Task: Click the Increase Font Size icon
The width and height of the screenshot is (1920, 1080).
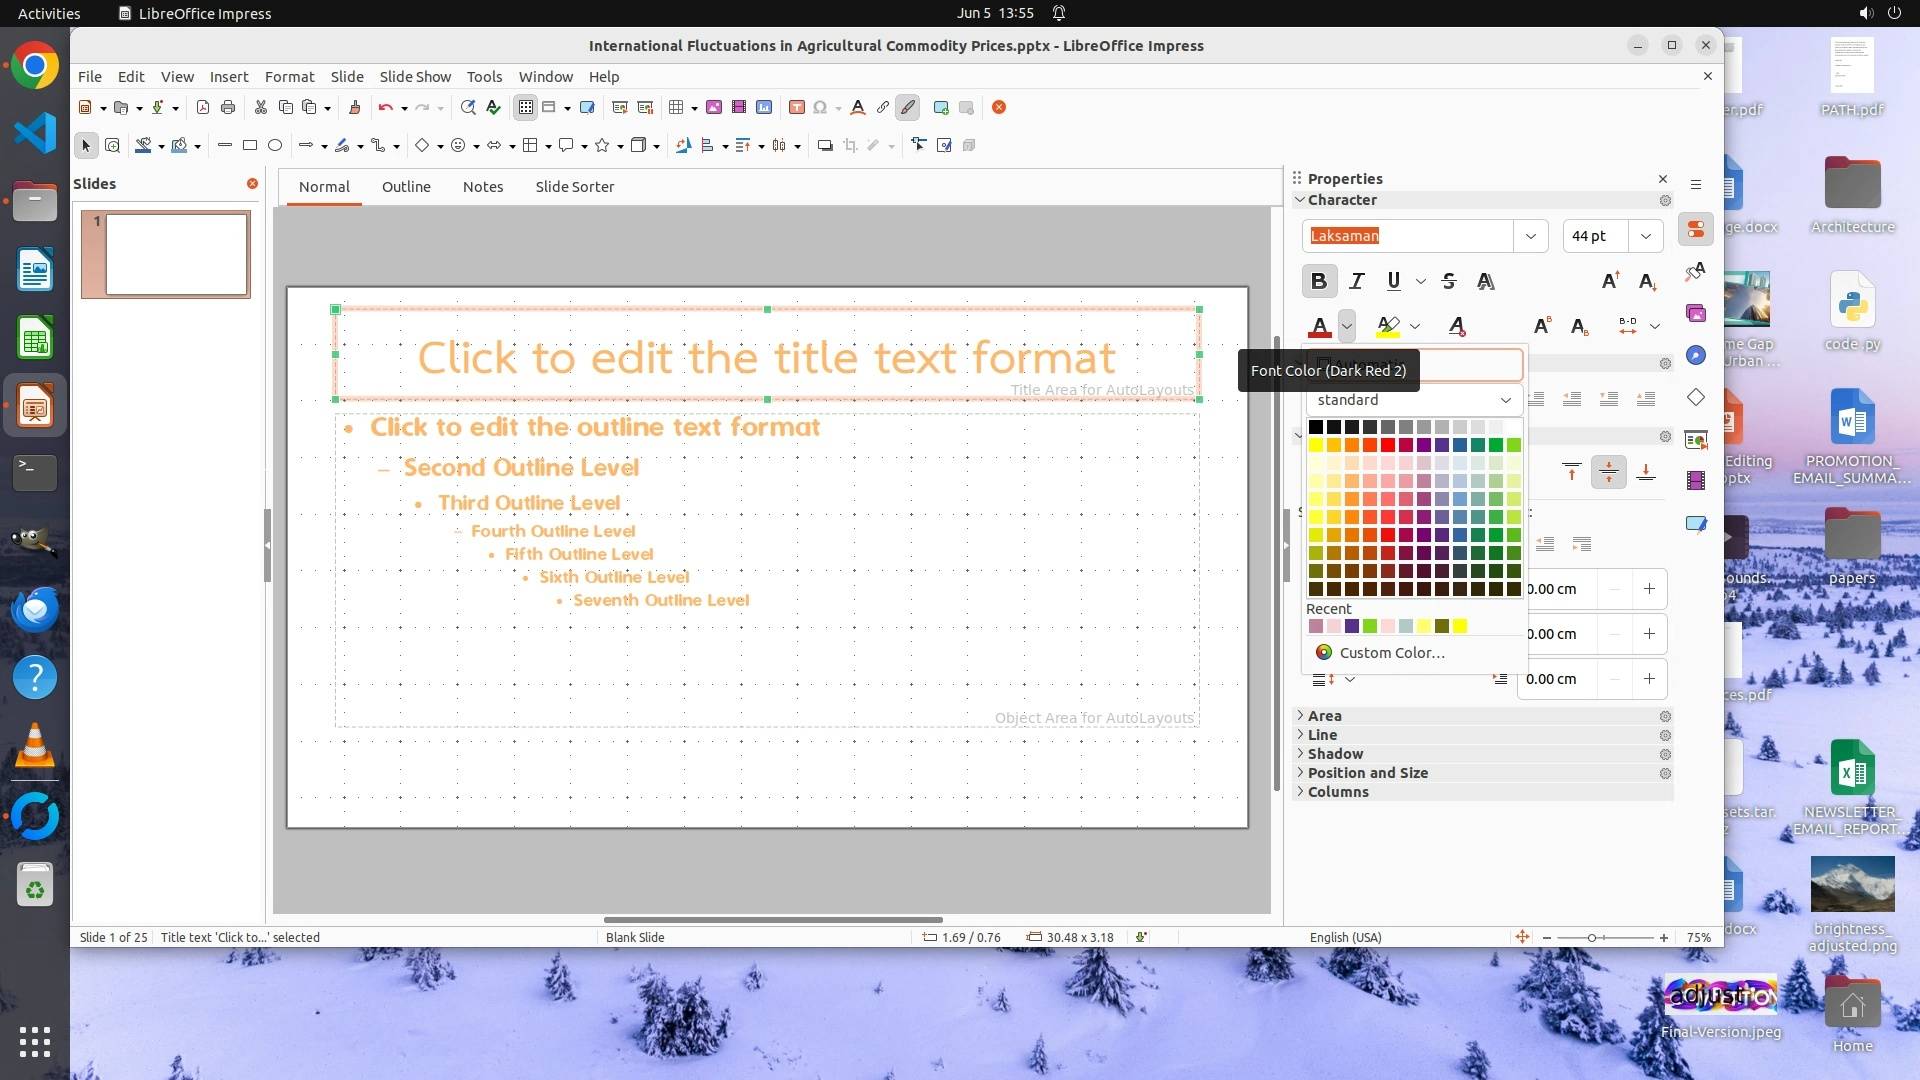Action: [1610, 282]
